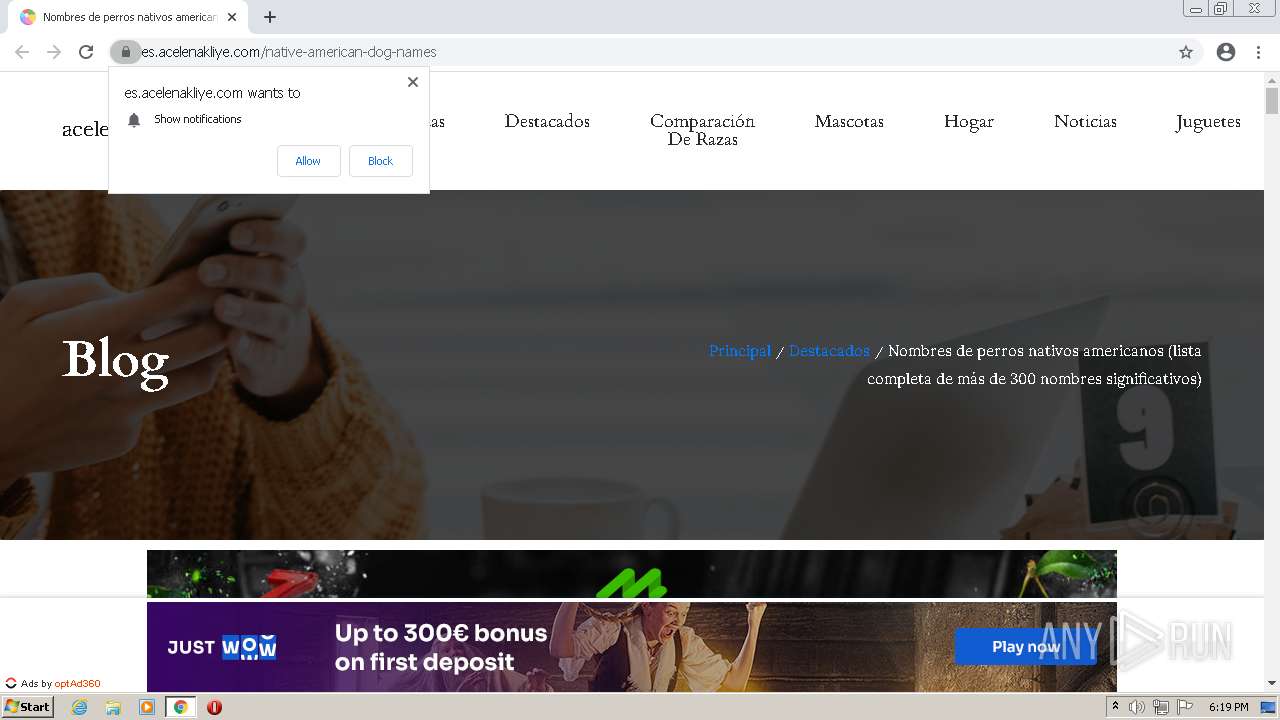This screenshot has height=720, width=1280.
Task: Click the Play now ad button
Action: coord(1025,647)
